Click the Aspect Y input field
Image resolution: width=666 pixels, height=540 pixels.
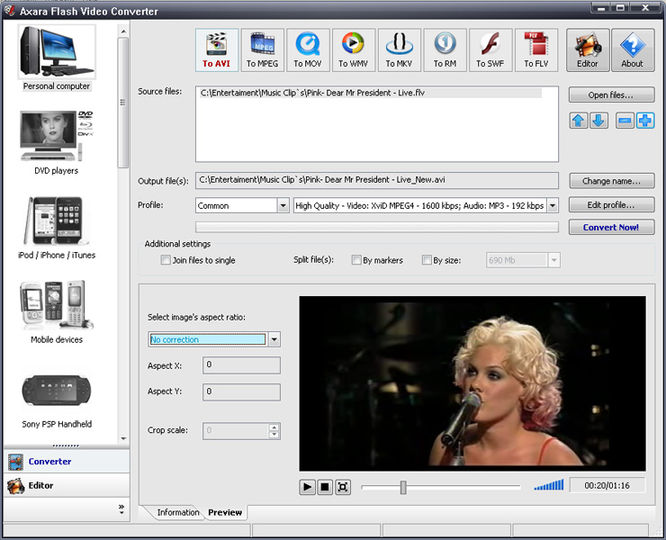[x=242, y=392]
